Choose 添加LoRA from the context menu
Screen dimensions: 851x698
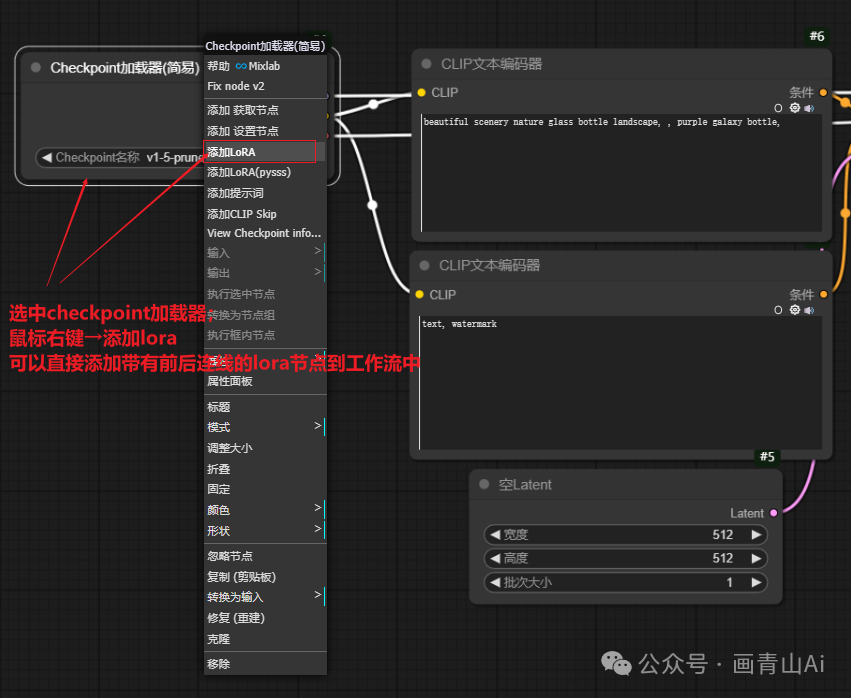tap(265, 152)
